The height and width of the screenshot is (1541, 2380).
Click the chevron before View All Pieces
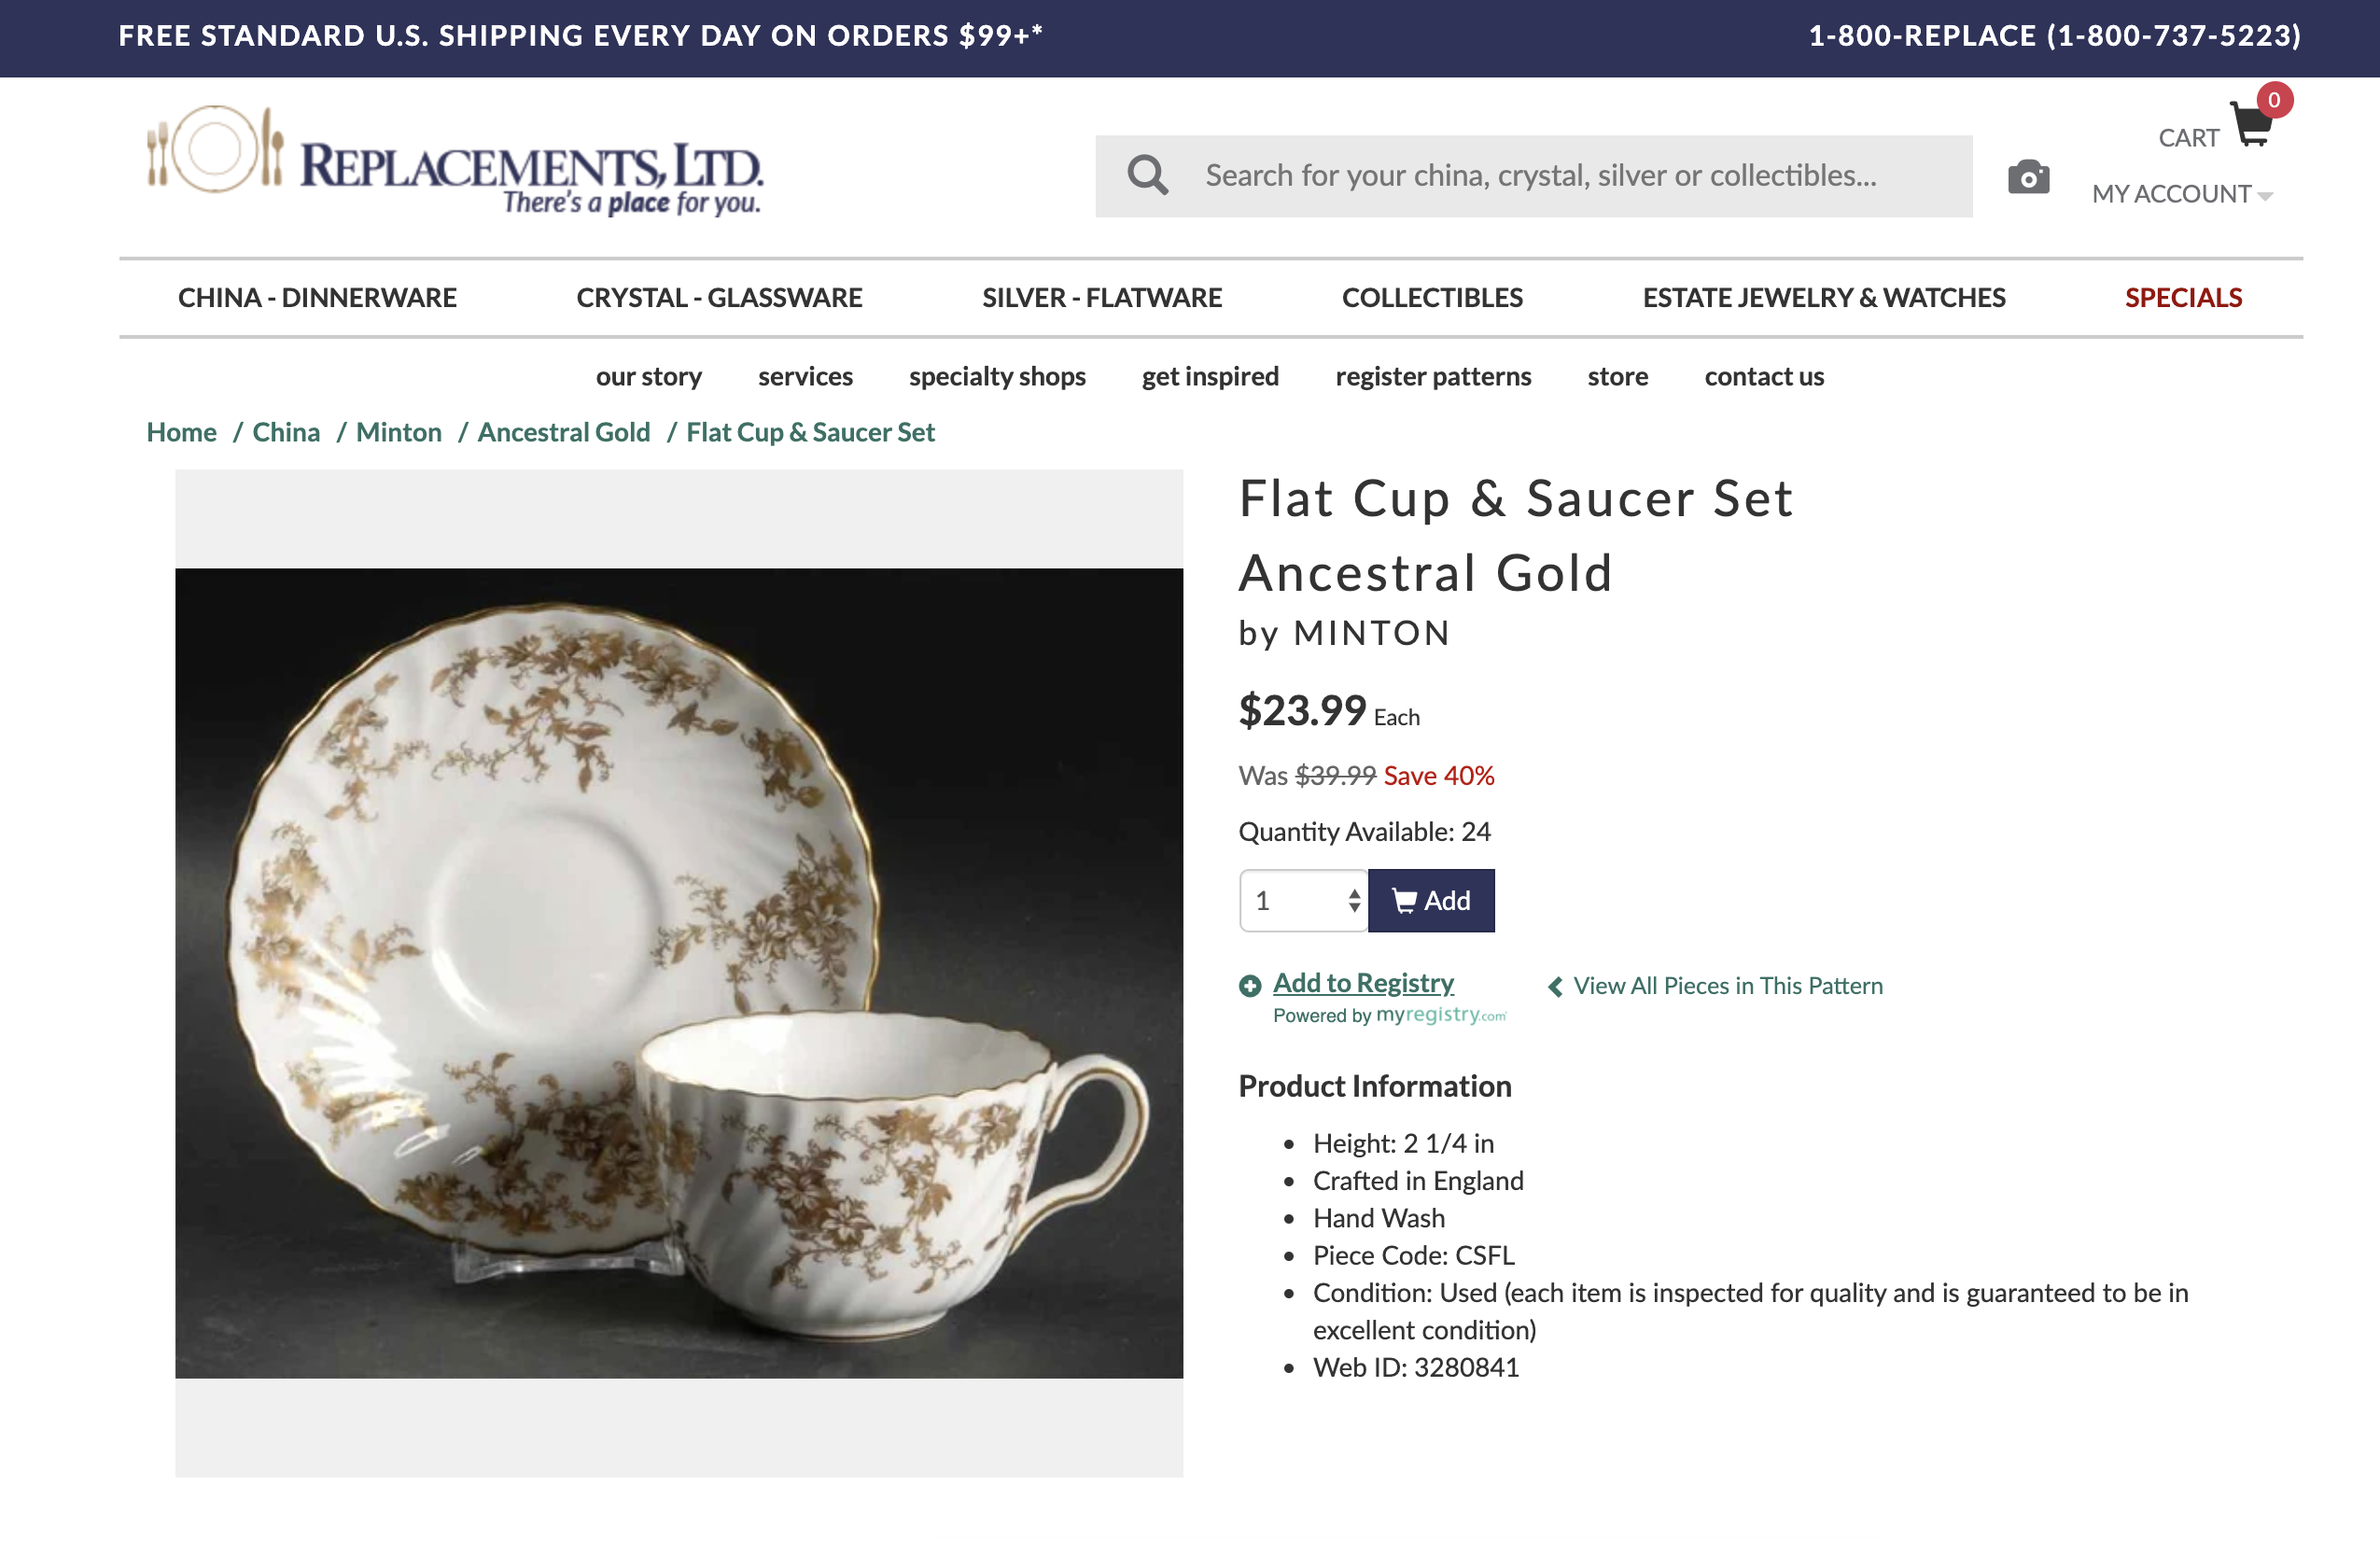tap(1555, 987)
